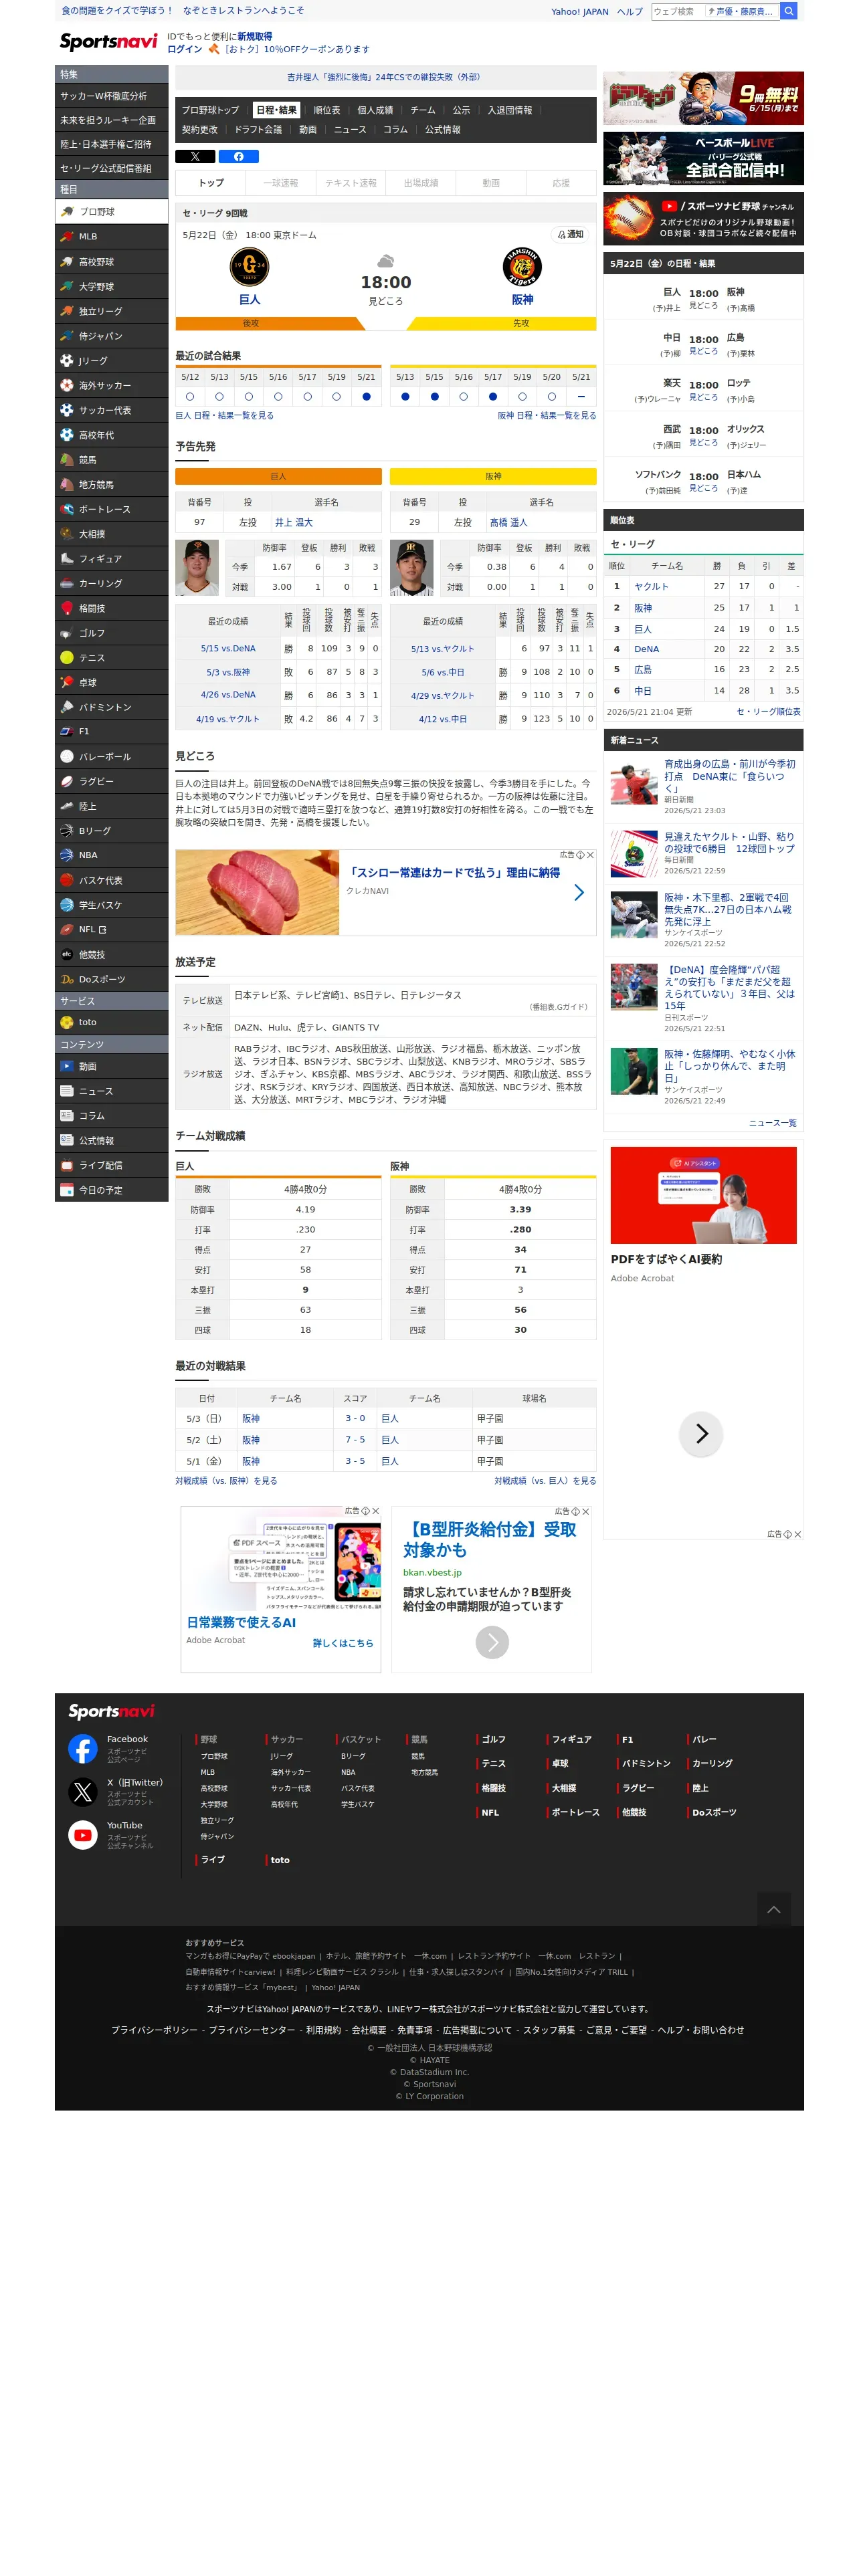Click the フィギュア skate icon in sidebar
The width and height of the screenshot is (859, 2576).
67,559
